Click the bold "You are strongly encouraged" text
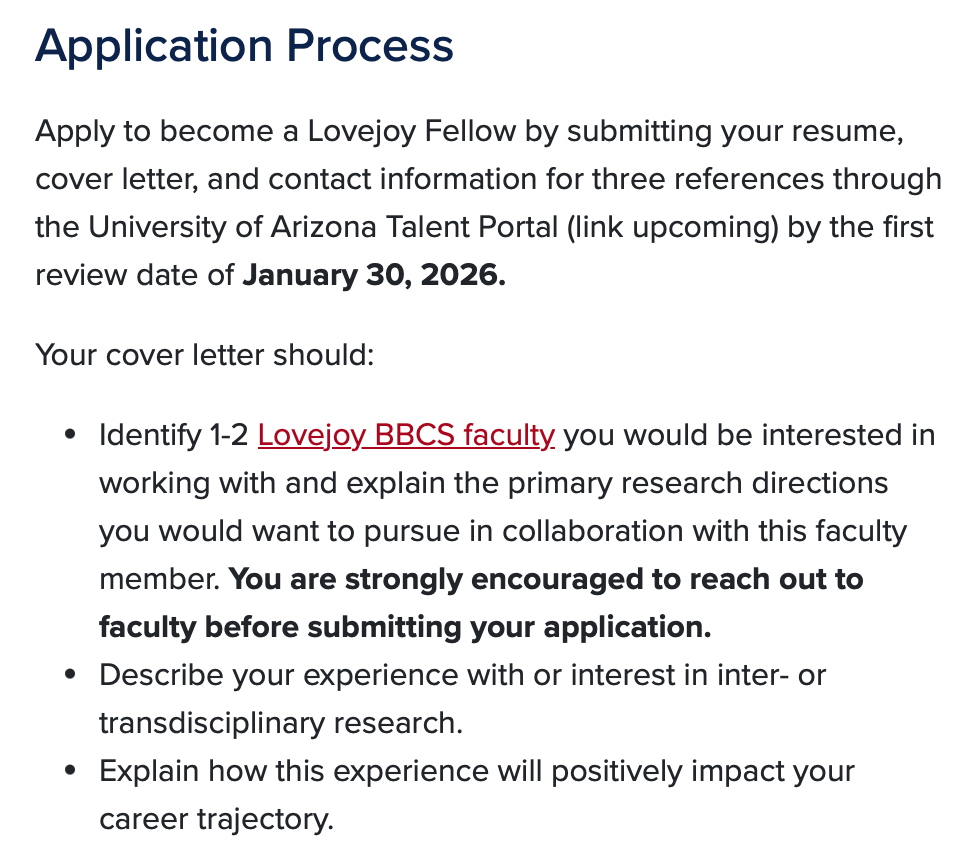 (x=545, y=580)
